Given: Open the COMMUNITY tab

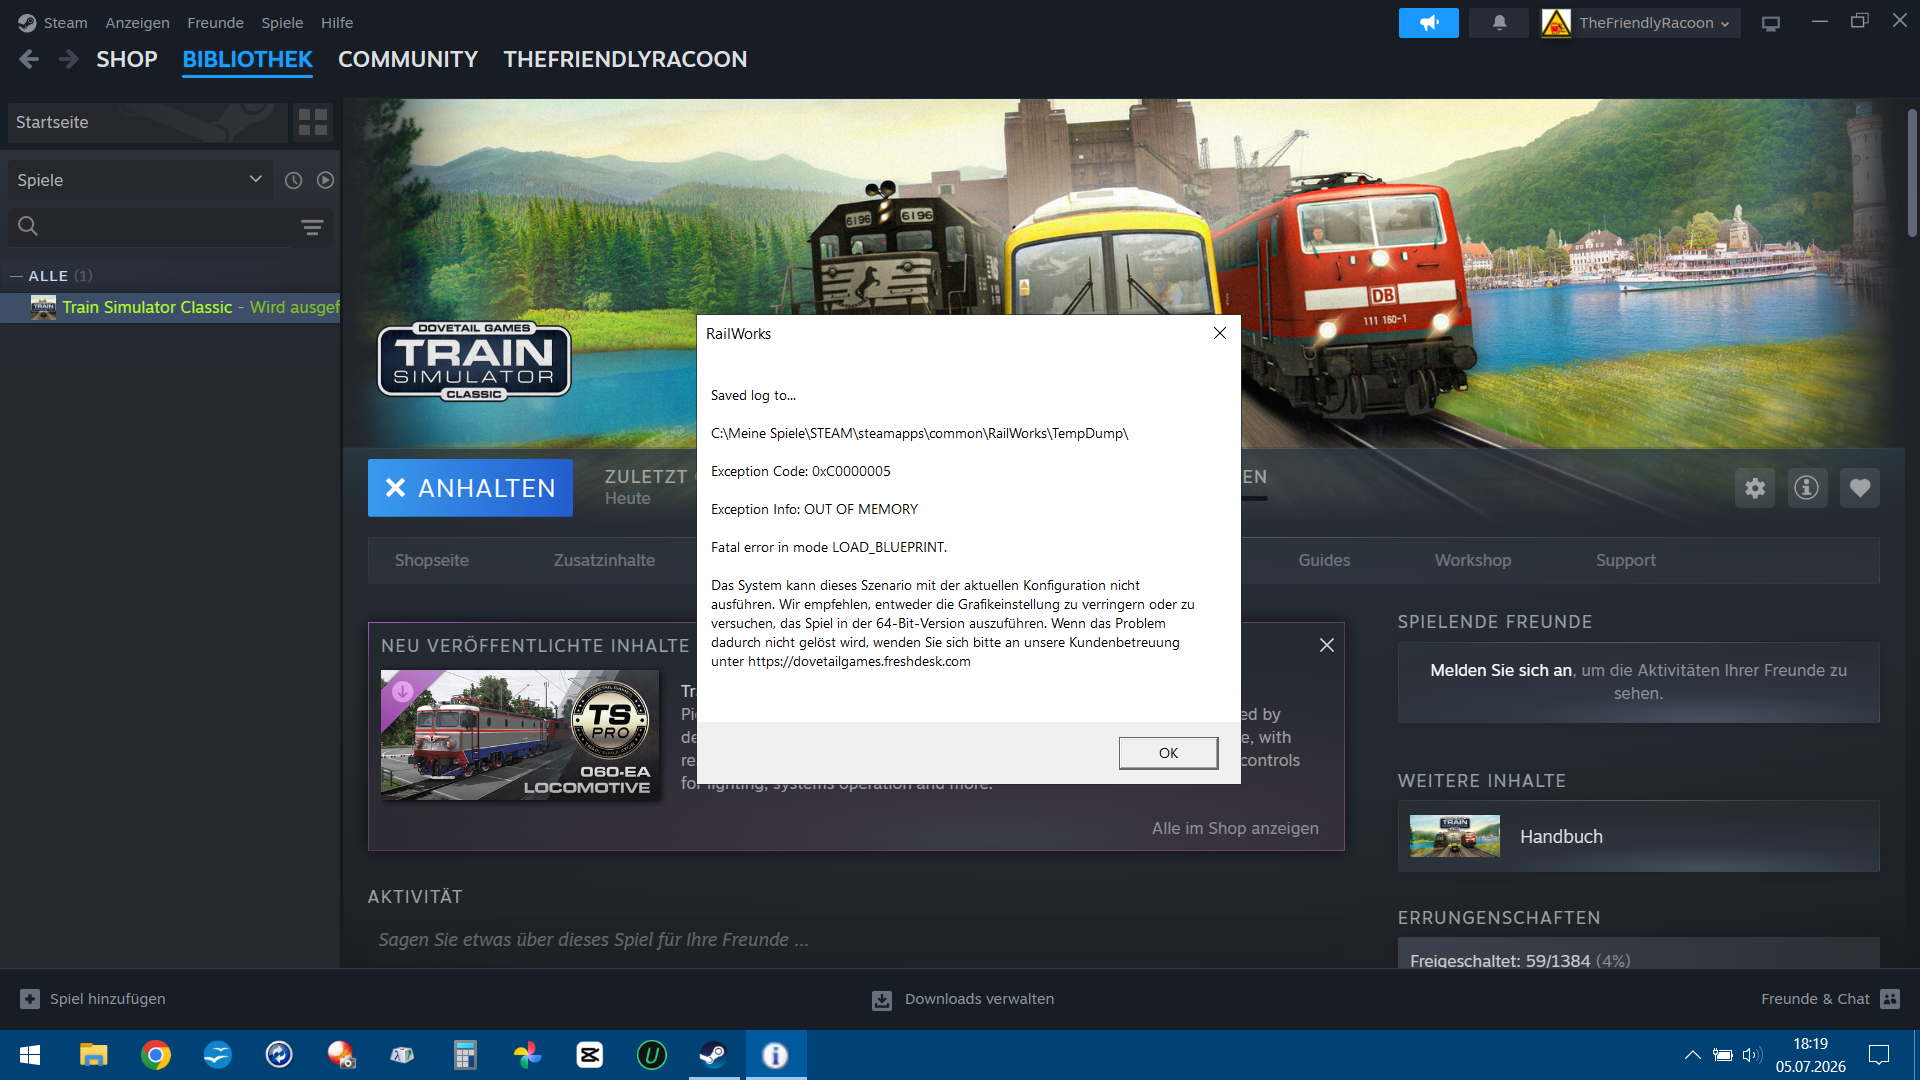Looking at the screenshot, I should point(408,60).
